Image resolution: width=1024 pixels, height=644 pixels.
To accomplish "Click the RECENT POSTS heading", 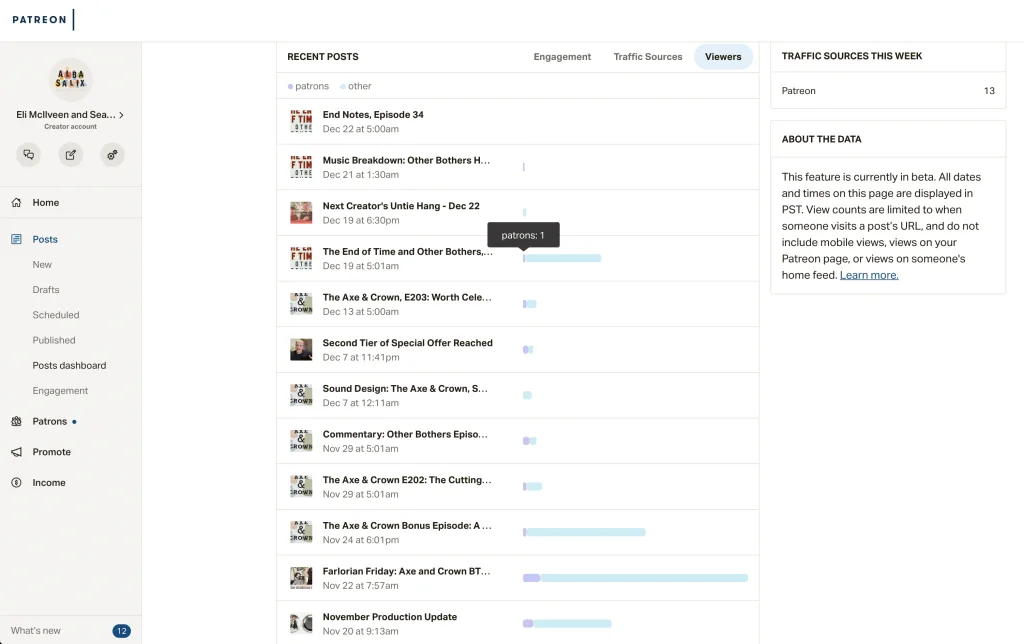I will pos(323,57).
